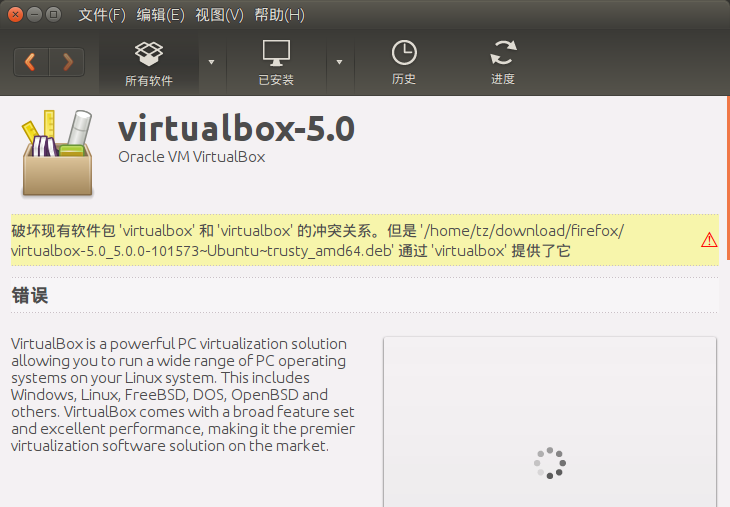Screen dimensions: 730x507
Task: Go forward with the right arrow button
Action: pyautogui.click(x=67, y=62)
